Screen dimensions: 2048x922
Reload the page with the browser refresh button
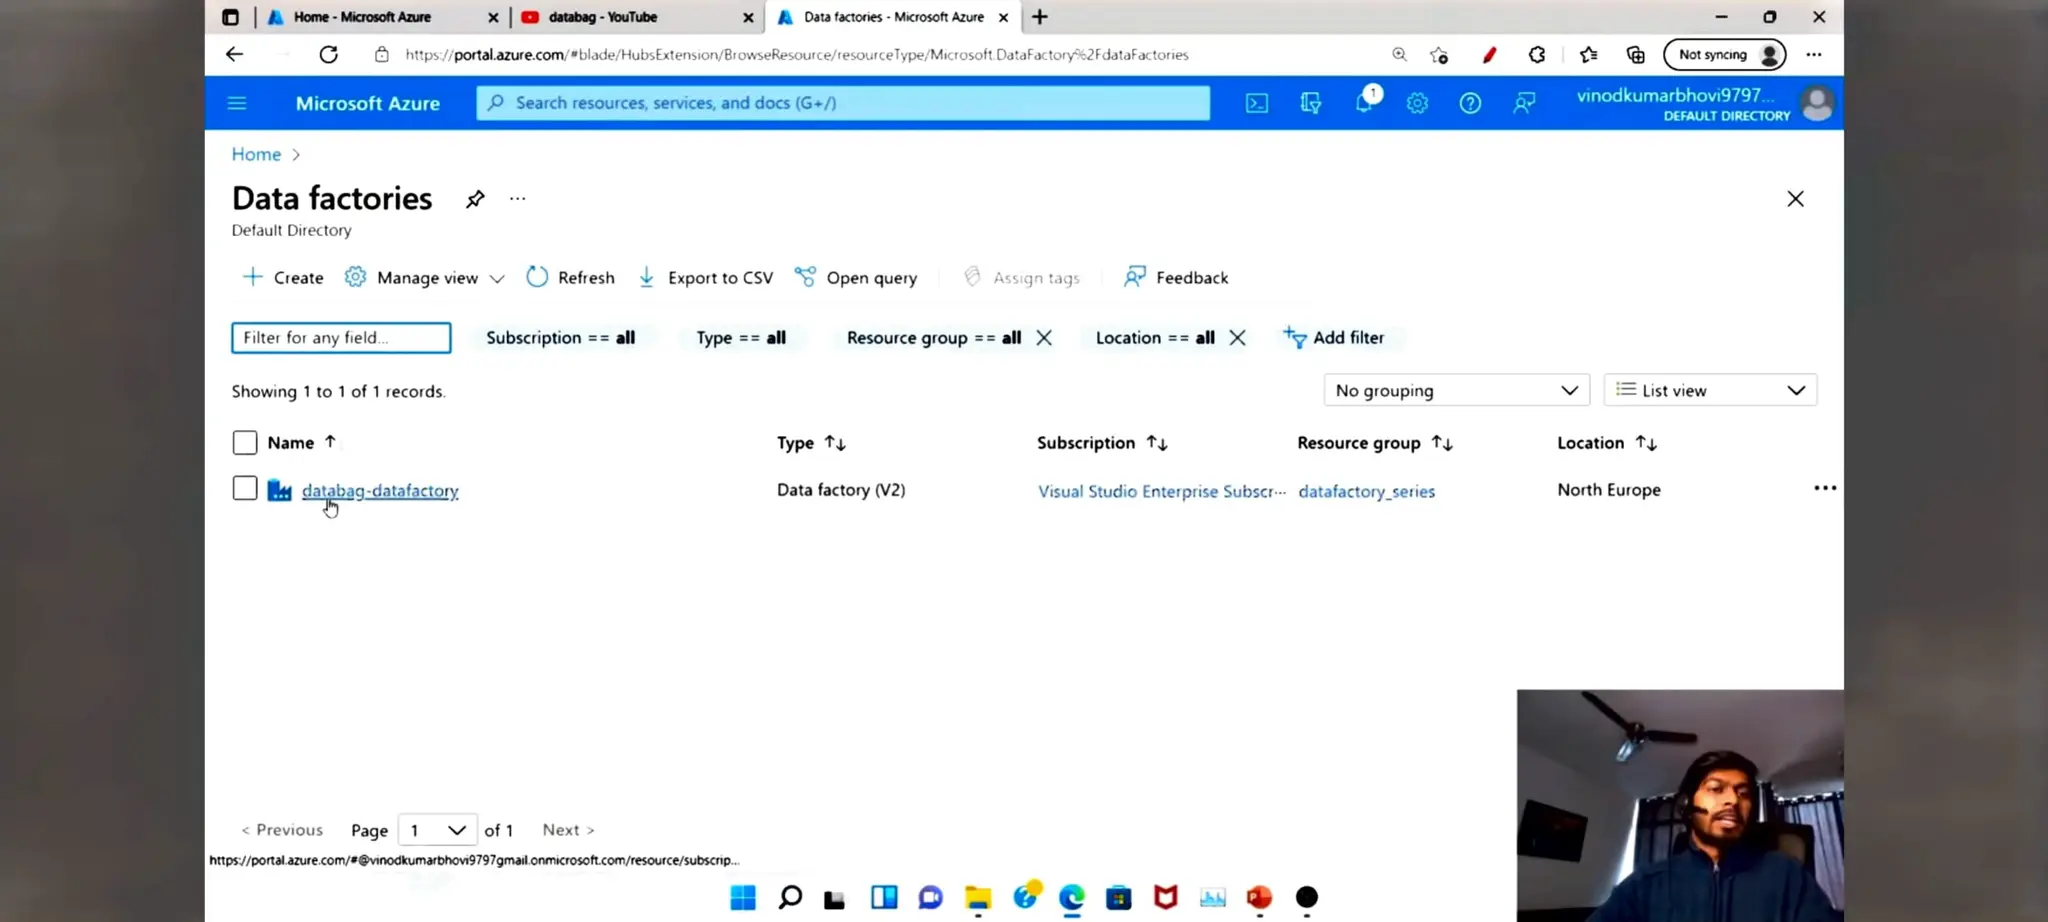(x=328, y=55)
